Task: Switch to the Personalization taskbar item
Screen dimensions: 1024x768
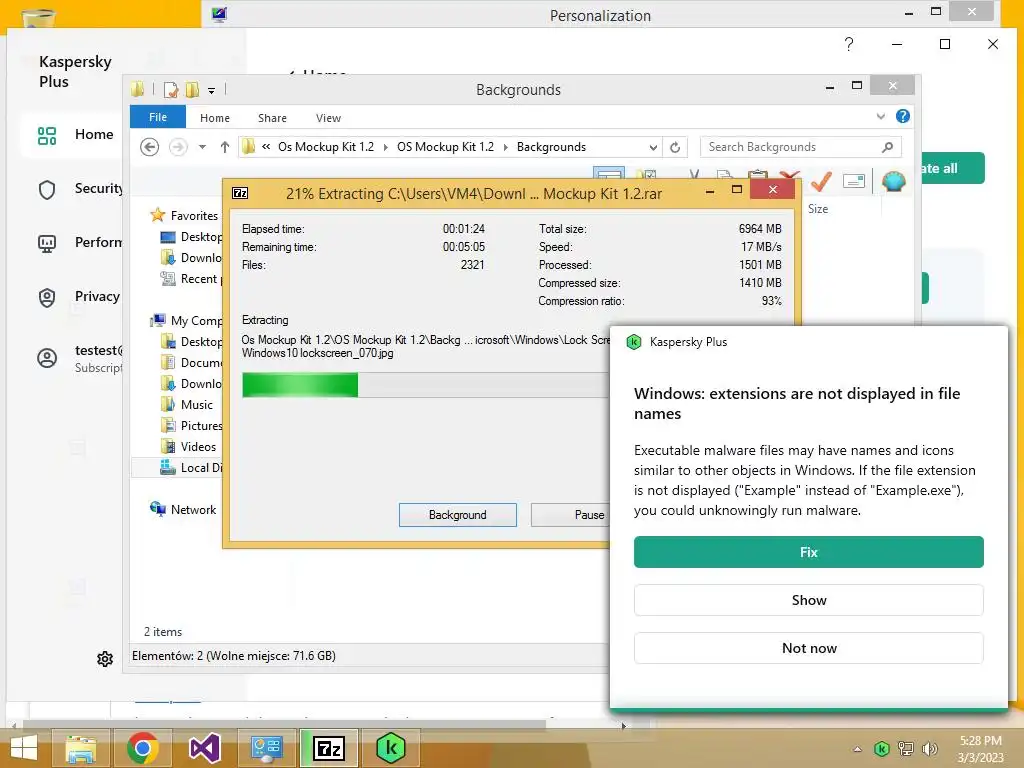Action: (266, 748)
